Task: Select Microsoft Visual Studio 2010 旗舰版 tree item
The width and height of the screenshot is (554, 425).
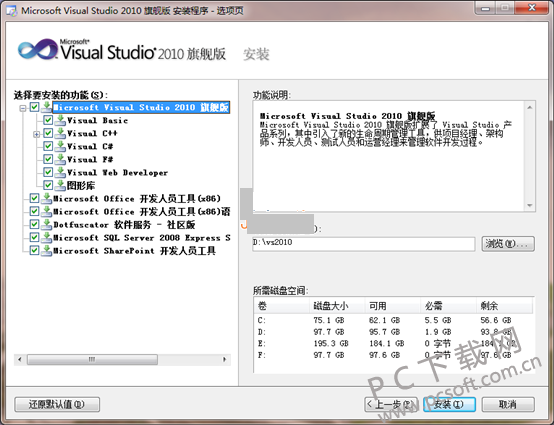Action: coord(141,107)
